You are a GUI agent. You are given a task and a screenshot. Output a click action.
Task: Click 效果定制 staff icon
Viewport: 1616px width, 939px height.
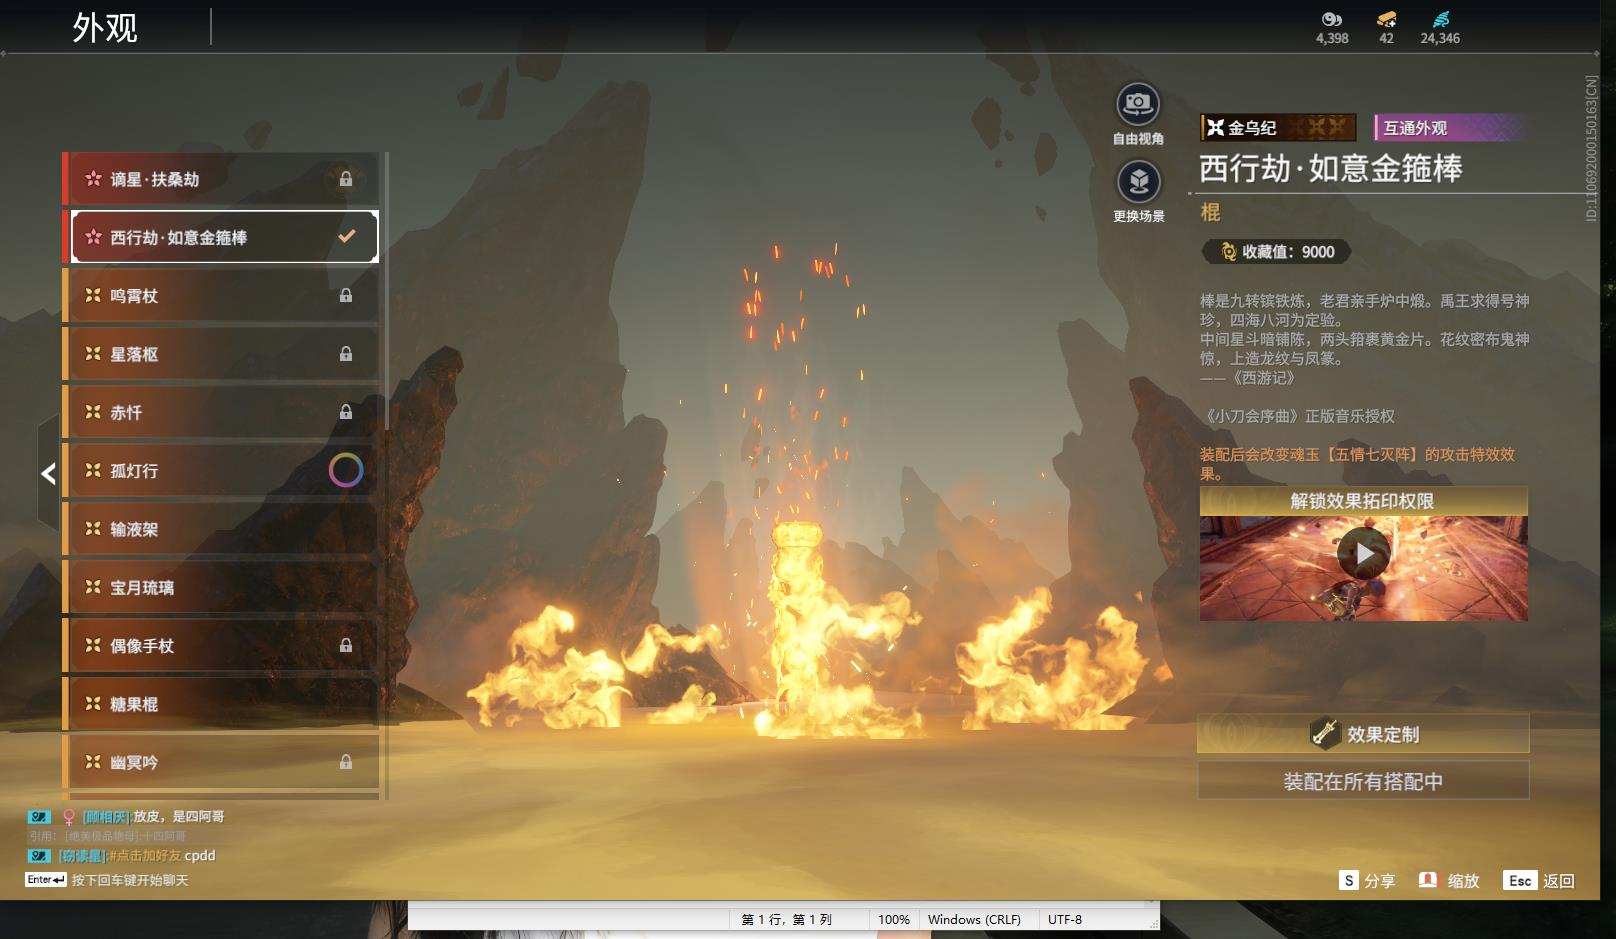point(1325,734)
